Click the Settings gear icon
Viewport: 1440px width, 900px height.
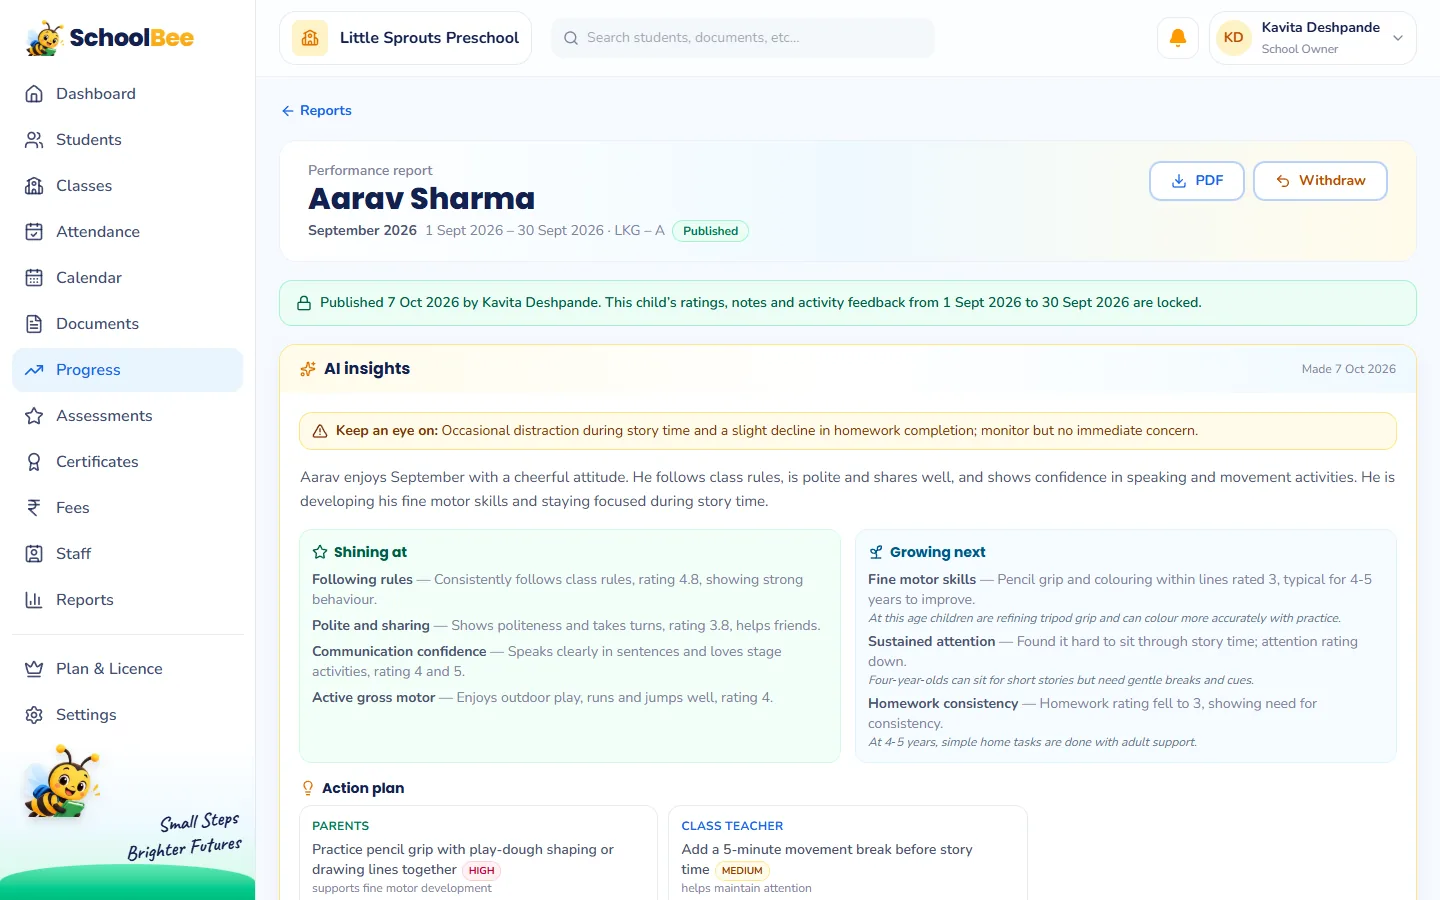click(x=34, y=715)
